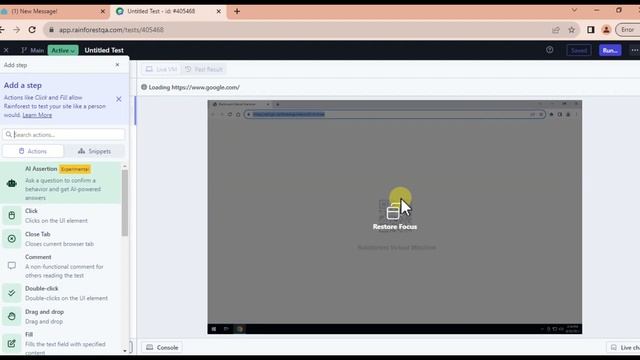
Task: Open the Learn More link
Action: point(37,115)
